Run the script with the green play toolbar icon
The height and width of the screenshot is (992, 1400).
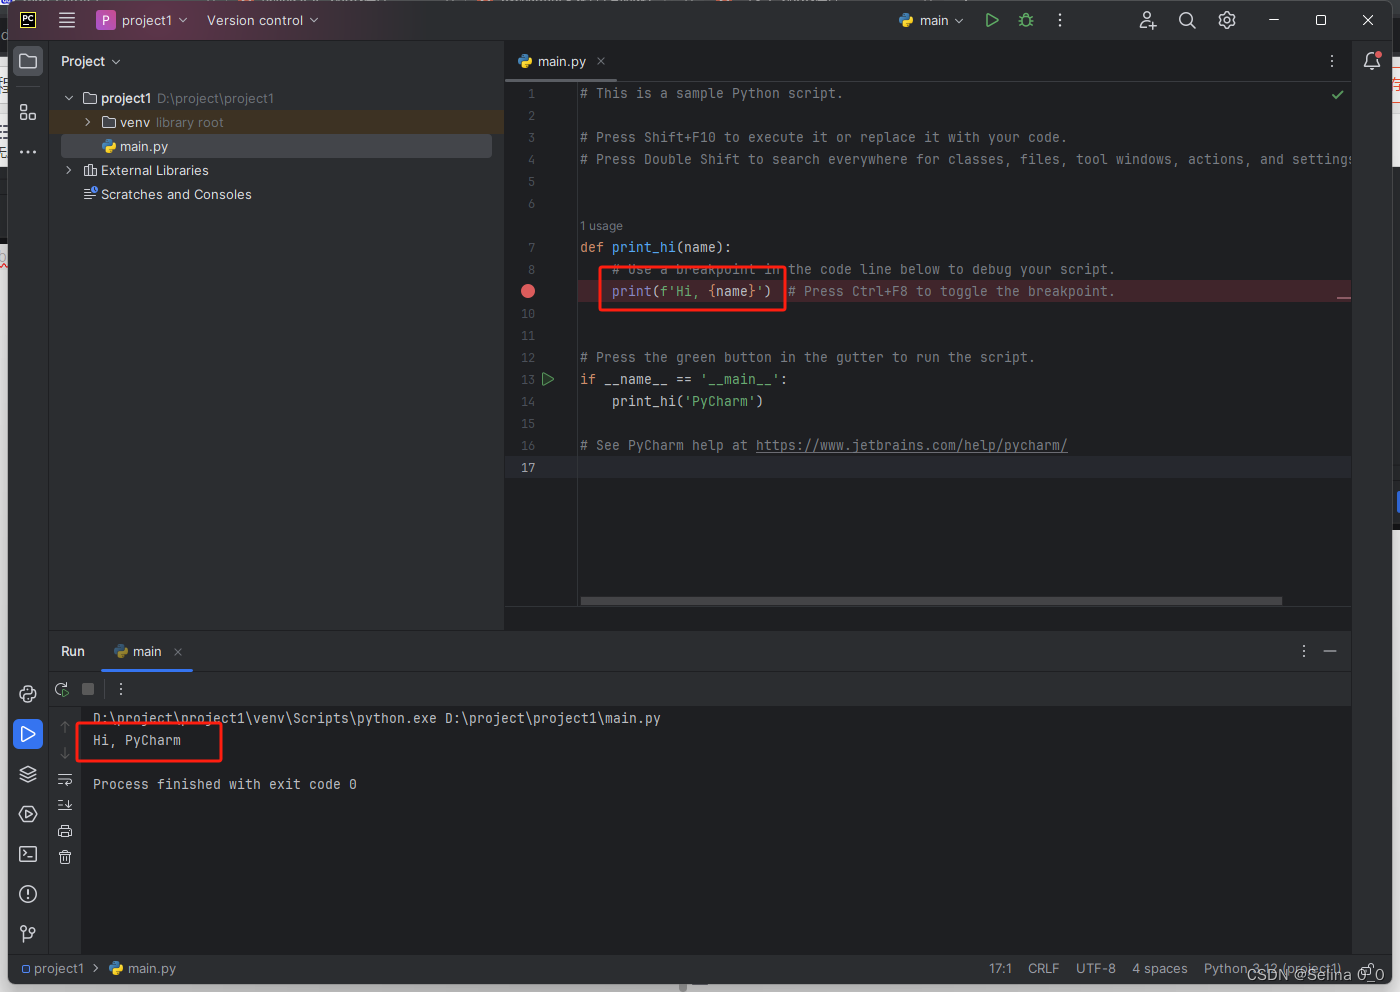[x=991, y=19]
